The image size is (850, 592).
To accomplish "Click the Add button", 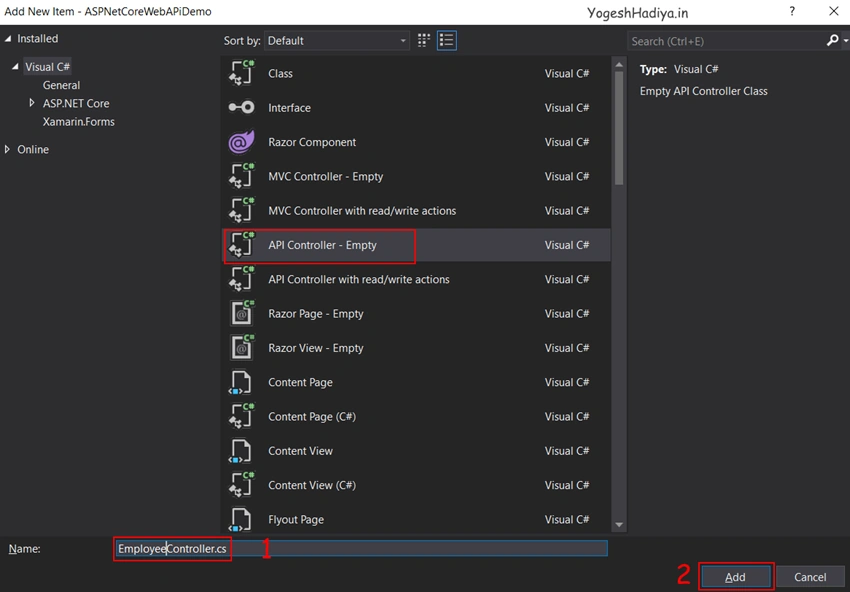I will (736, 577).
